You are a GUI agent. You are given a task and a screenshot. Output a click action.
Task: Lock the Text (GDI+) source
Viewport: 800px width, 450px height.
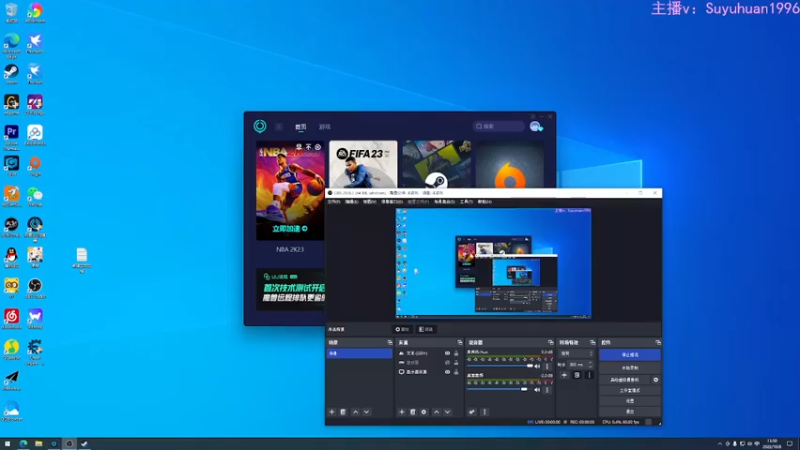click(x=456, y=353)
